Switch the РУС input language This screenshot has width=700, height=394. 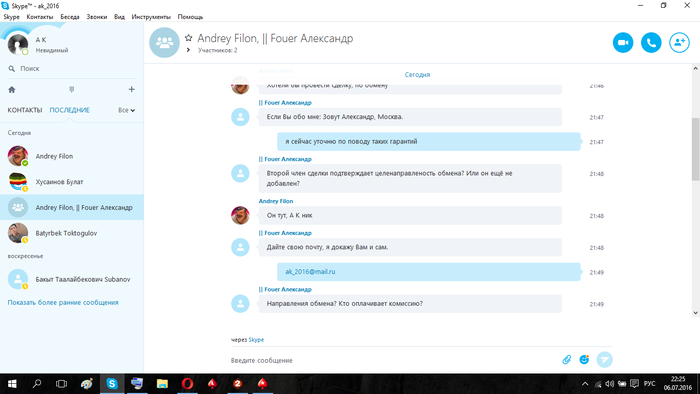tap(650, 384)
